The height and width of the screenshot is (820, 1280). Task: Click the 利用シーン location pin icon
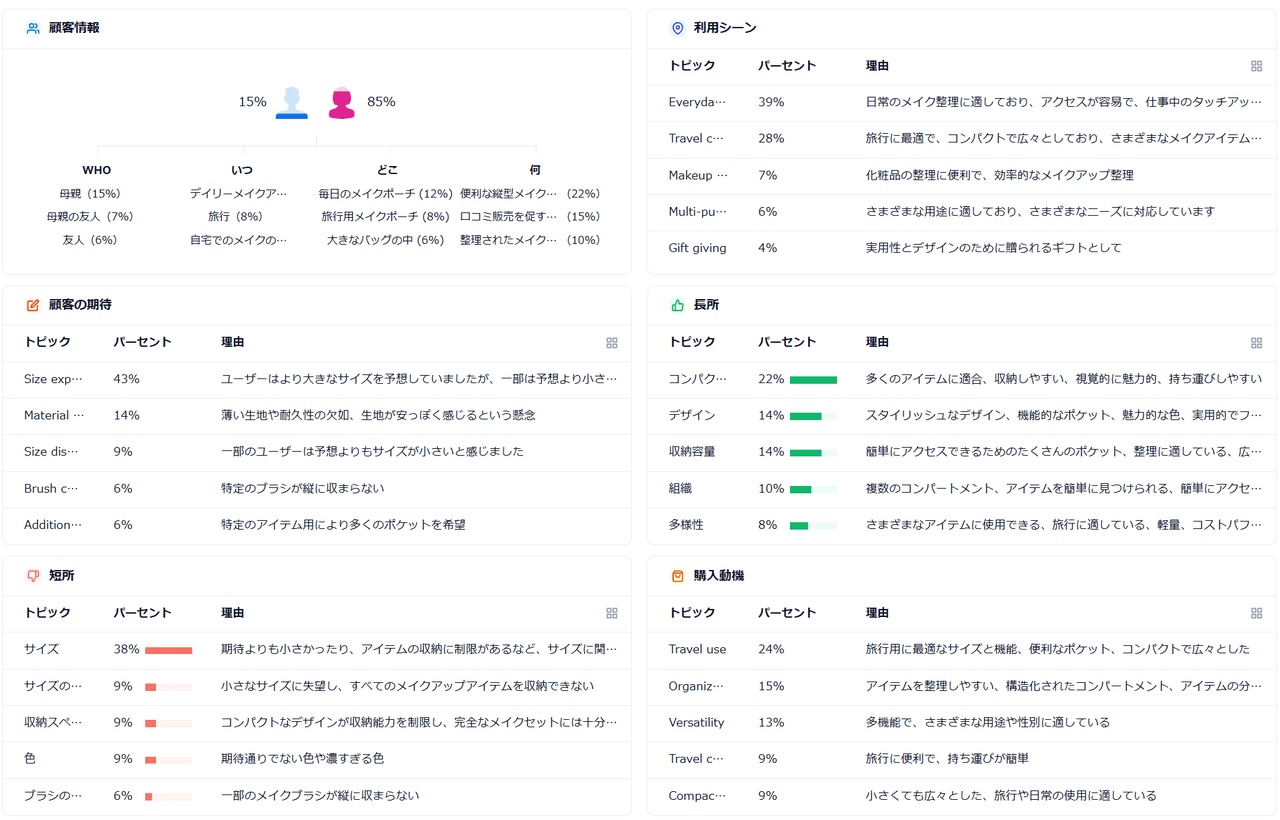click(678, 28)
